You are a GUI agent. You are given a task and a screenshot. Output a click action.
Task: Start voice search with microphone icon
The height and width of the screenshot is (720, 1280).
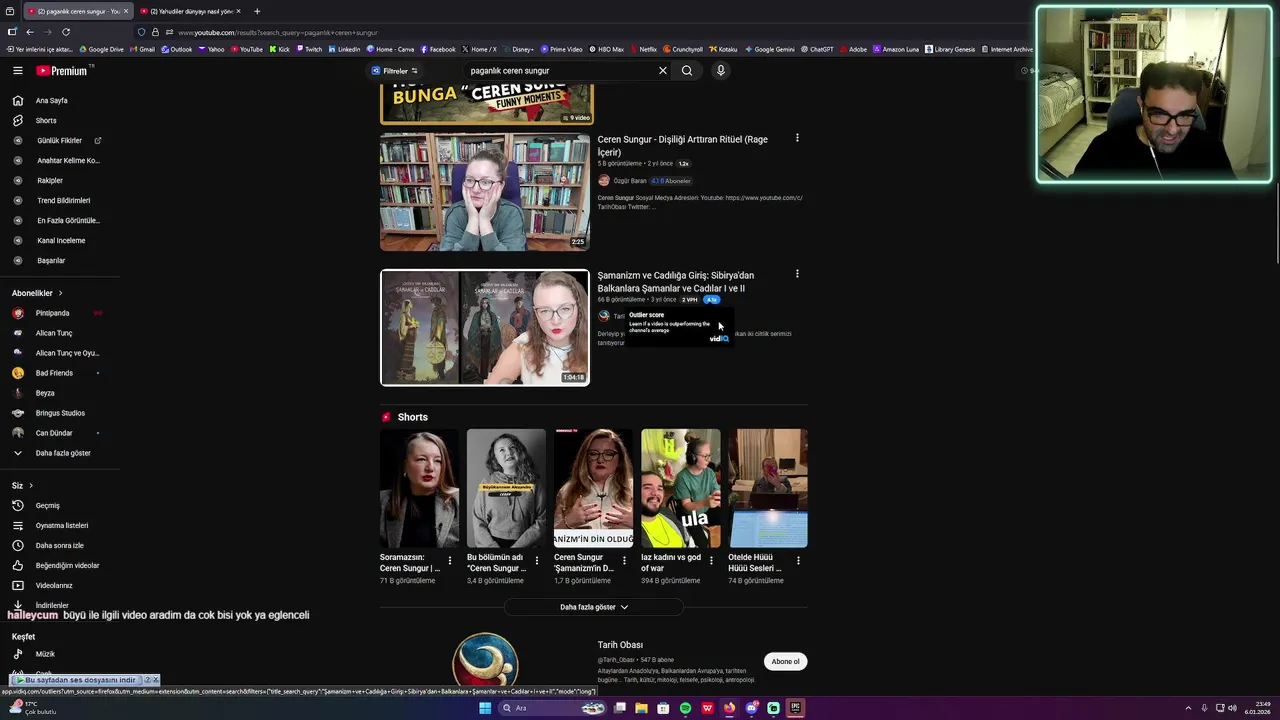click(720, 71)
